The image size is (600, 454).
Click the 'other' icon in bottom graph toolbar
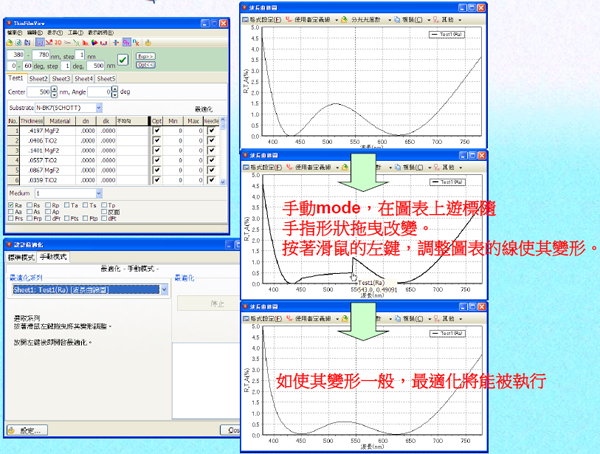(x=437, y=318)
